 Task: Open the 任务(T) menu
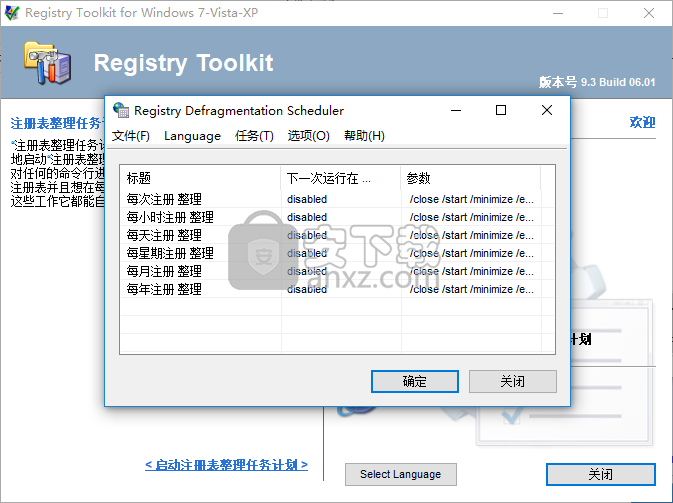pos(254,136)
